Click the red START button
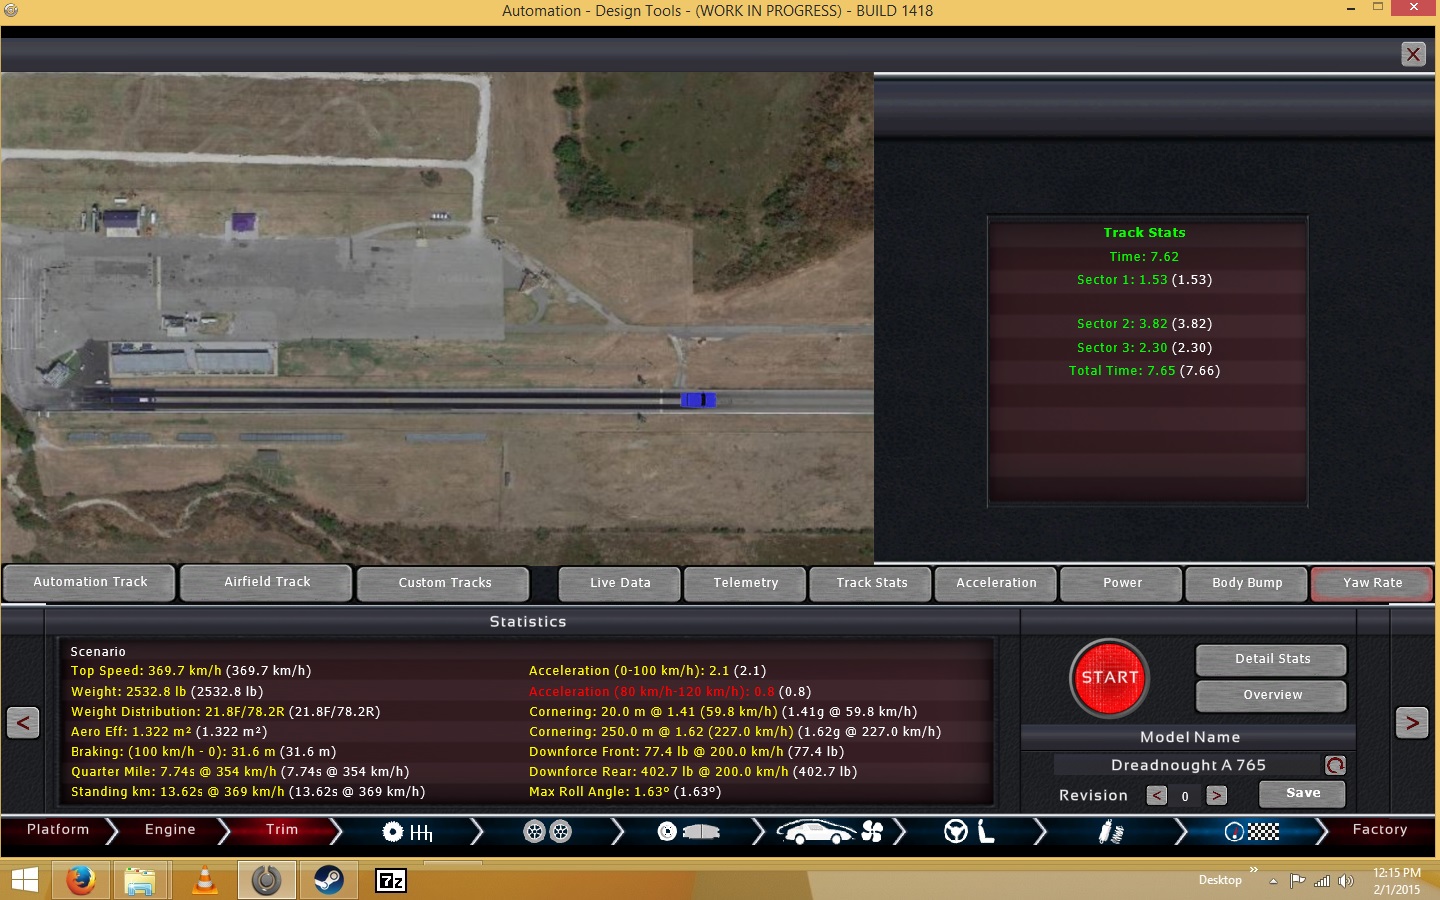The width and height of the screenshot is (1440, 900). point(1110,678)
